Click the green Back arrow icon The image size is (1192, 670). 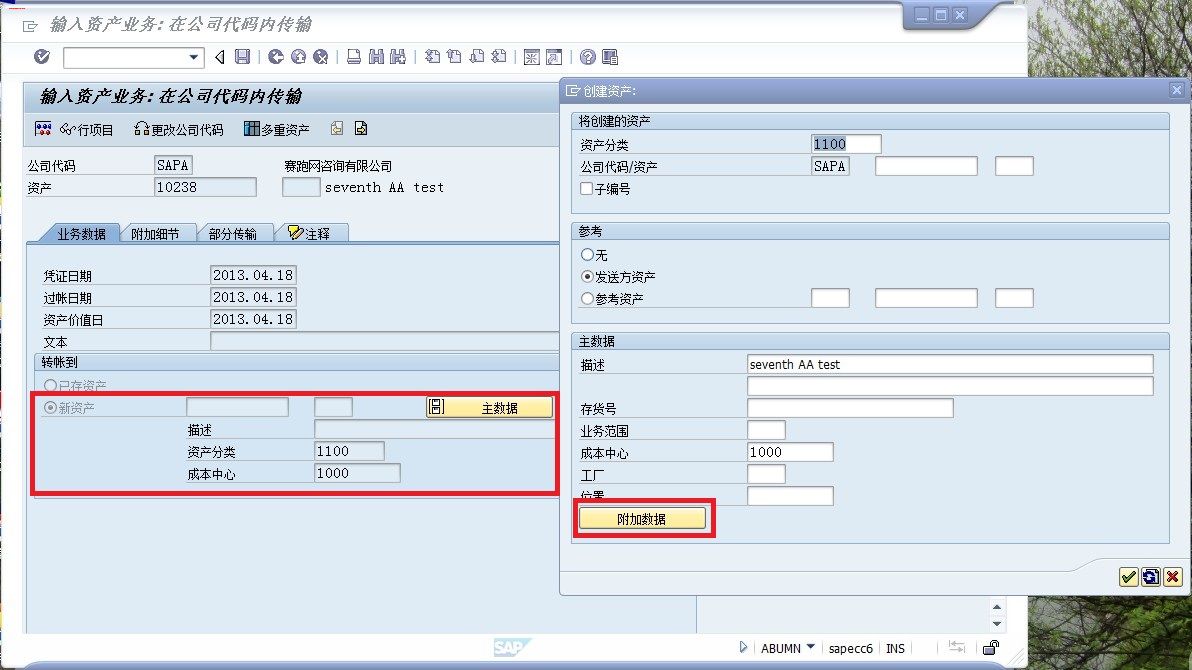276,56
